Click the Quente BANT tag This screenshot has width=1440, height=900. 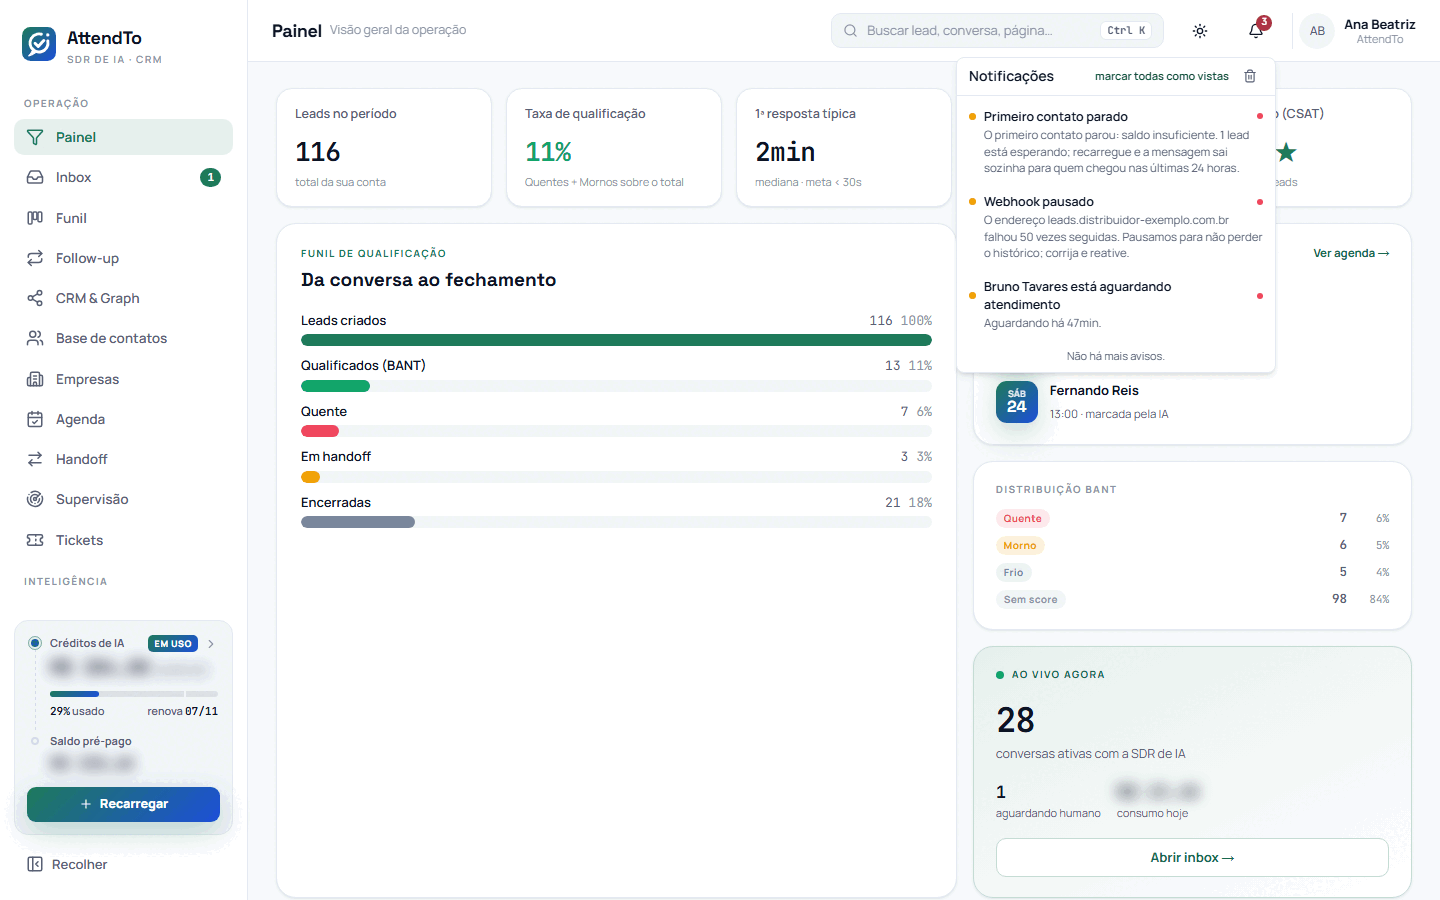point(1022,518)
